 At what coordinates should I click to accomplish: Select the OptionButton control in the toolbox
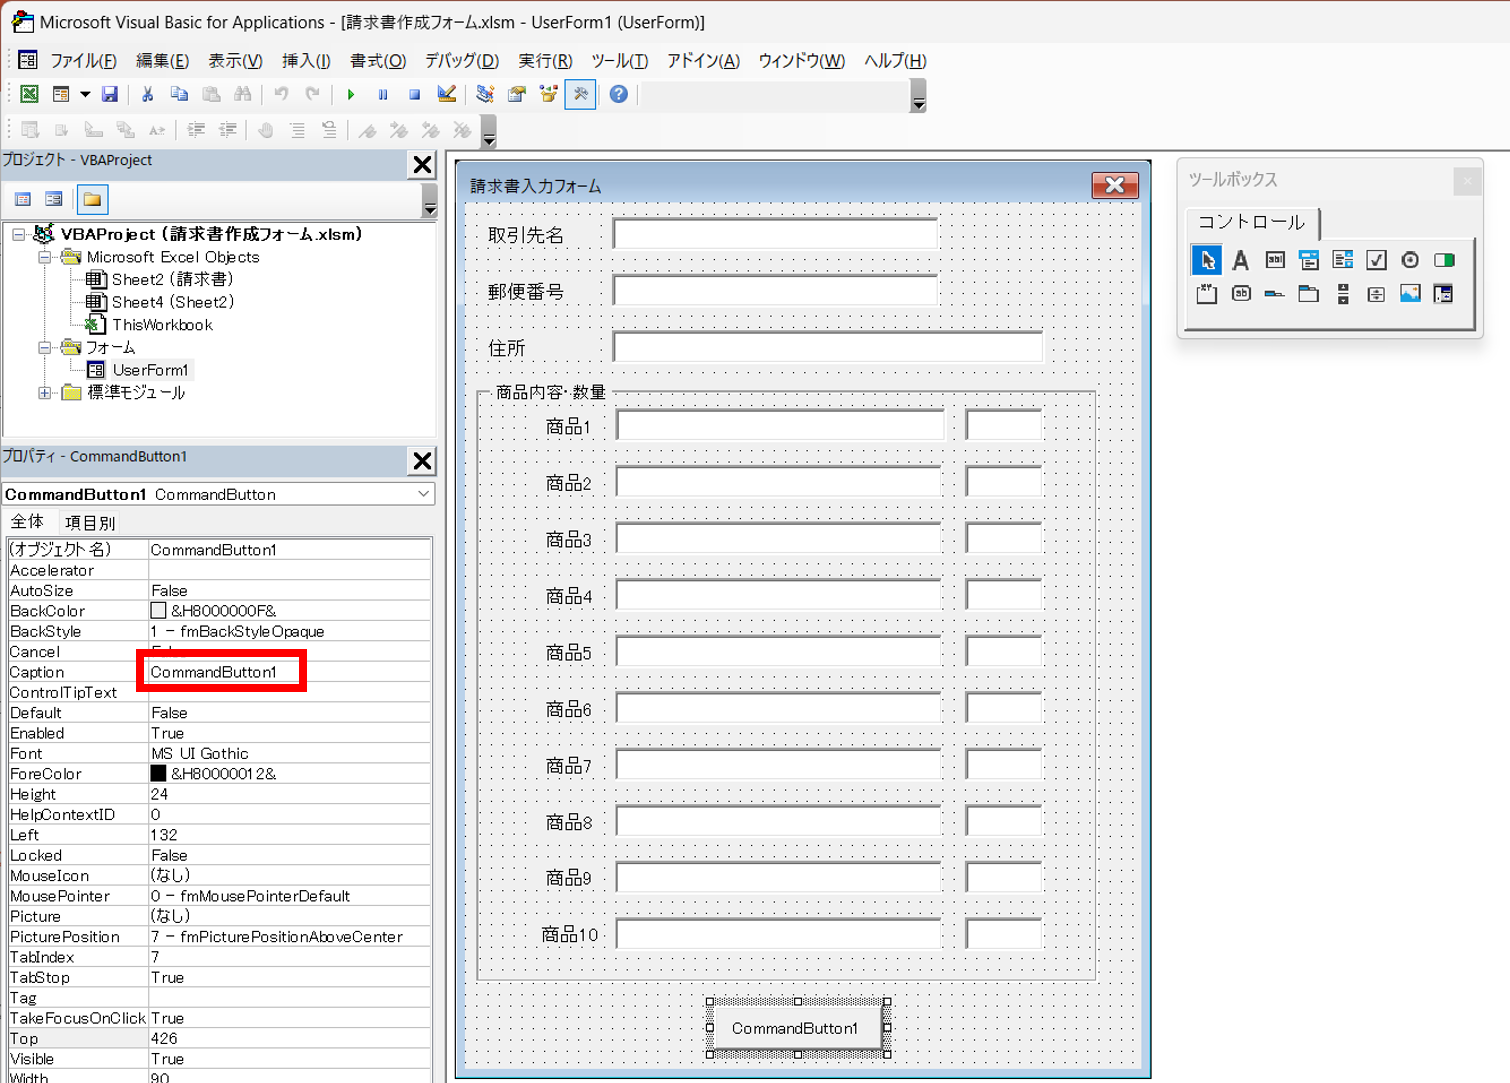1410,260
